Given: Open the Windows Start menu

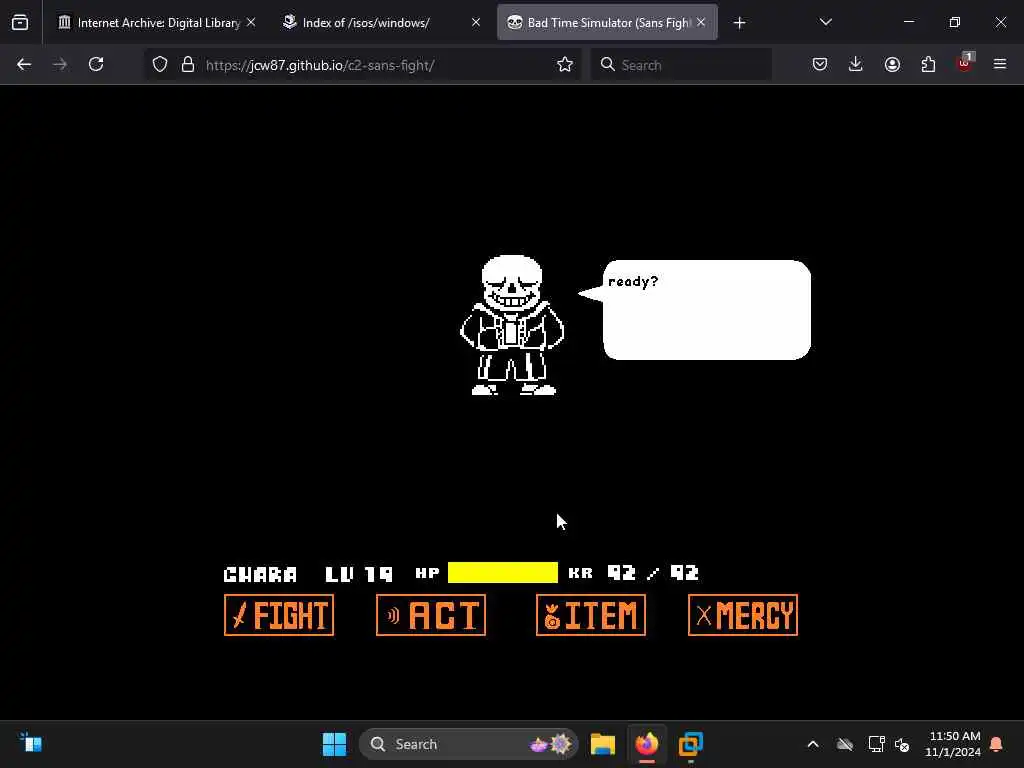Looking at the screenshot, I should 334,744.
